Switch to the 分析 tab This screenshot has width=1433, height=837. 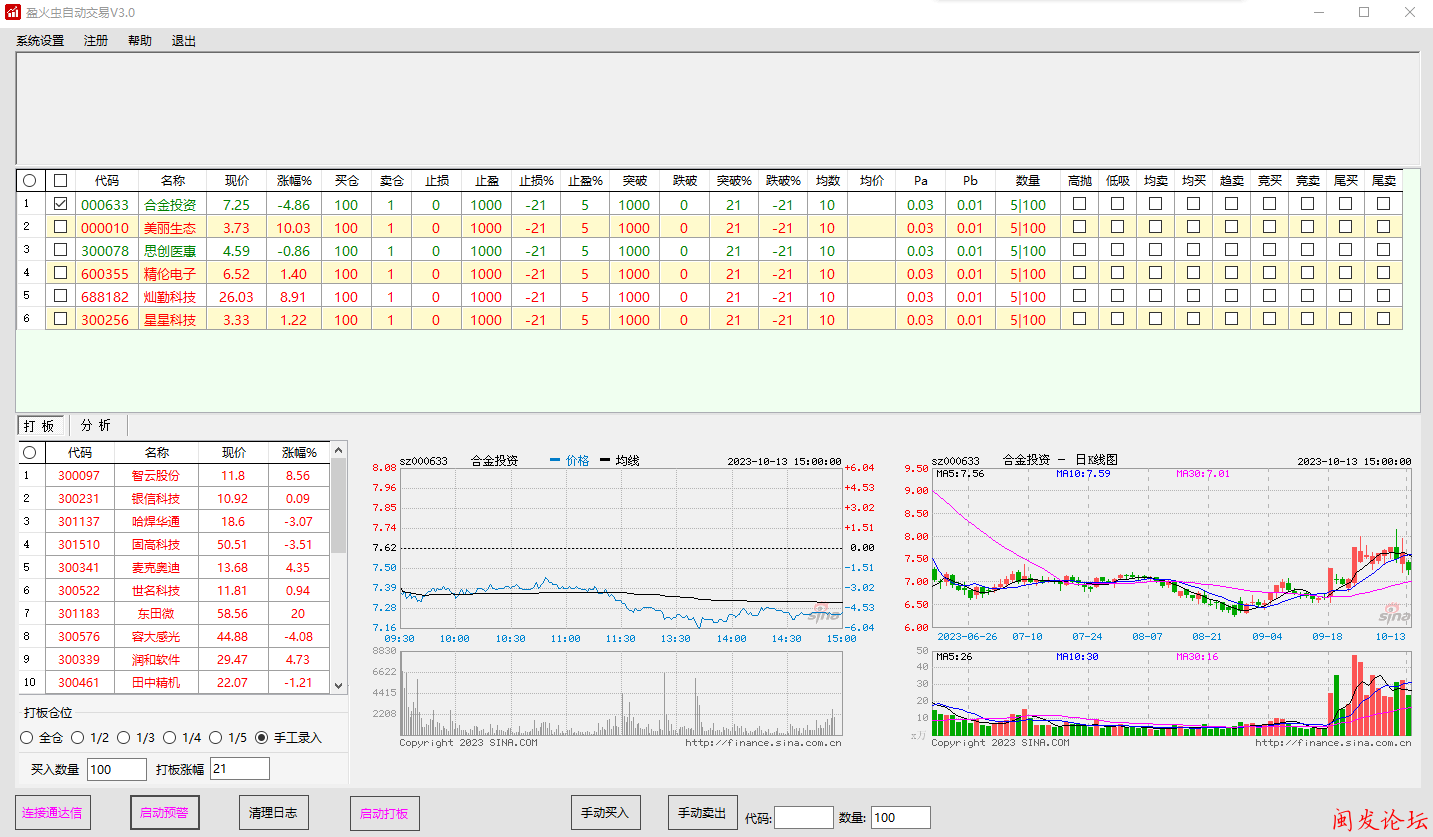click(96, 425)
